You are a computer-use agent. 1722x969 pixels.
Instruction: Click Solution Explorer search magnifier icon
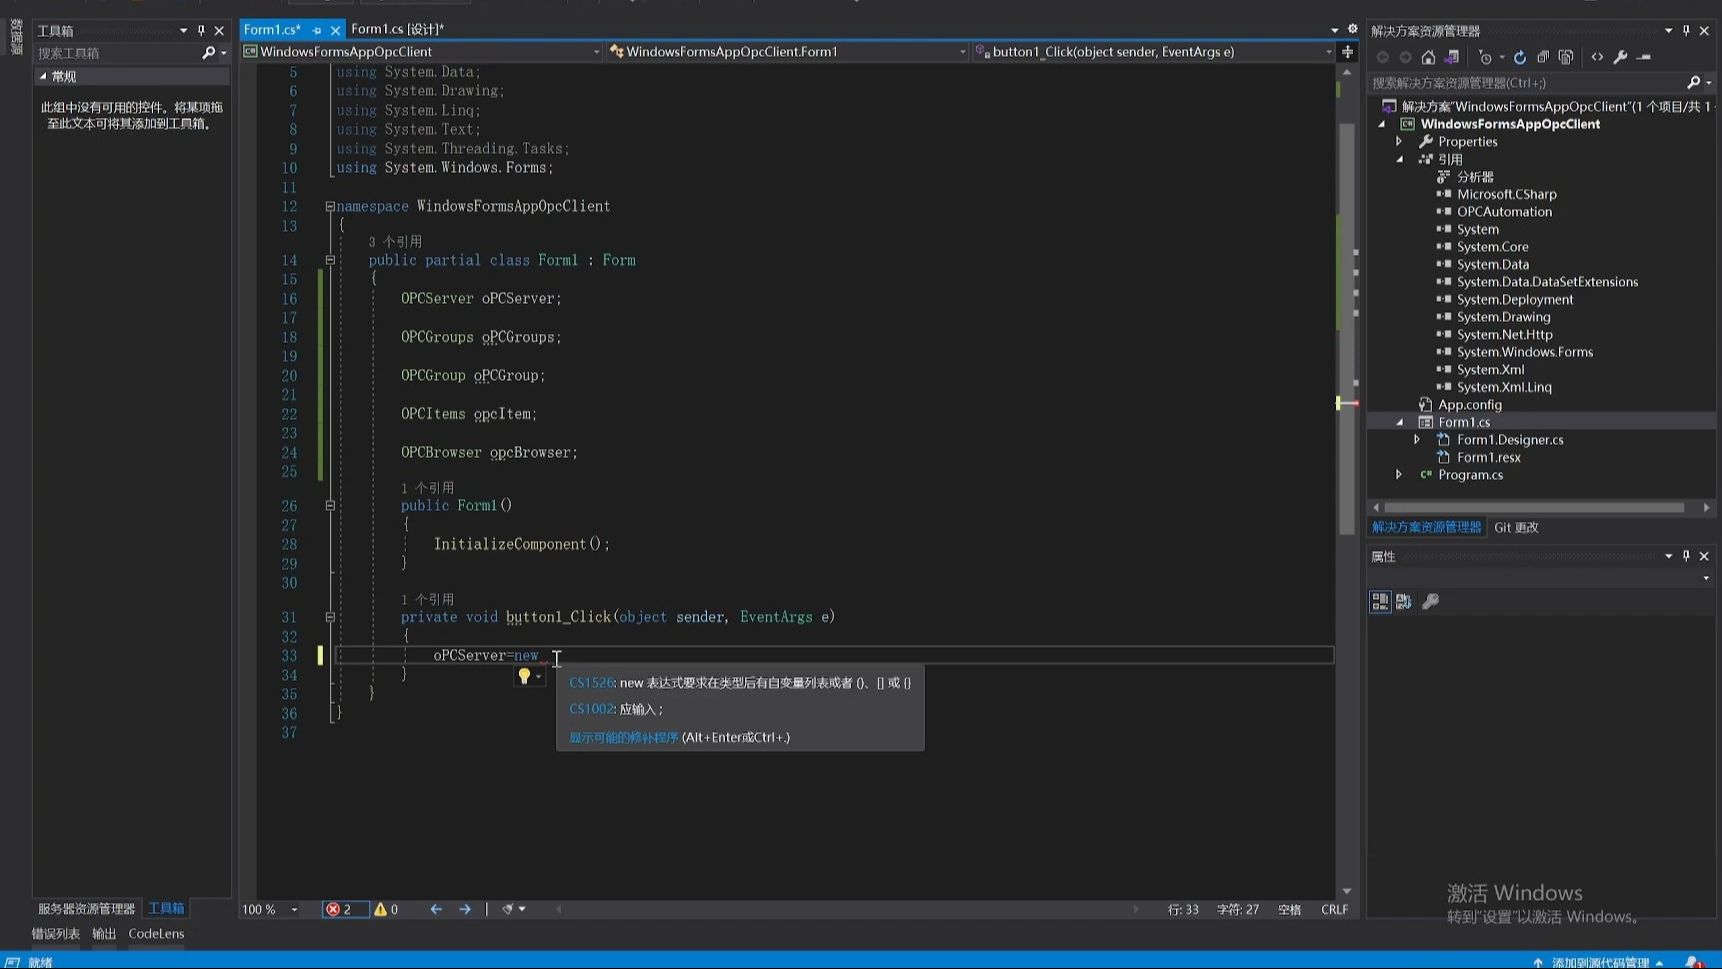coord(1693,83)
